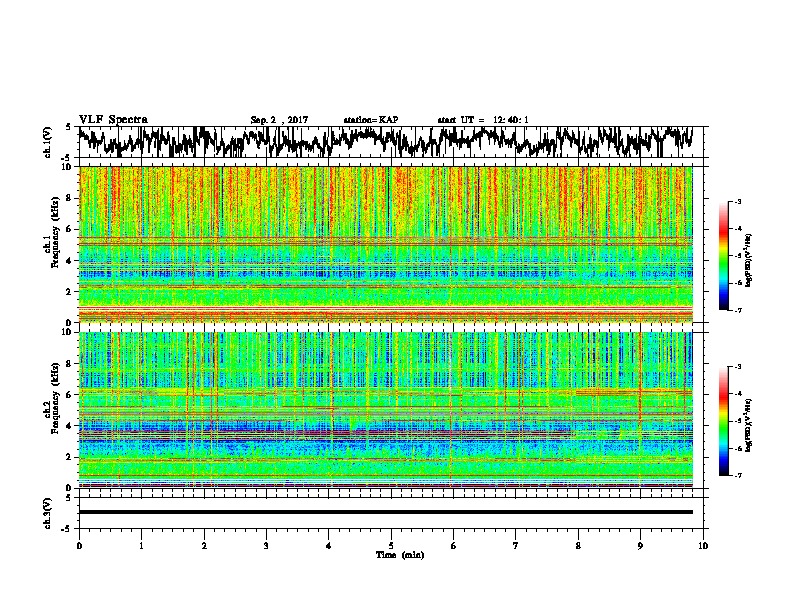Click the time axis tick '0'

coord(79,546)
